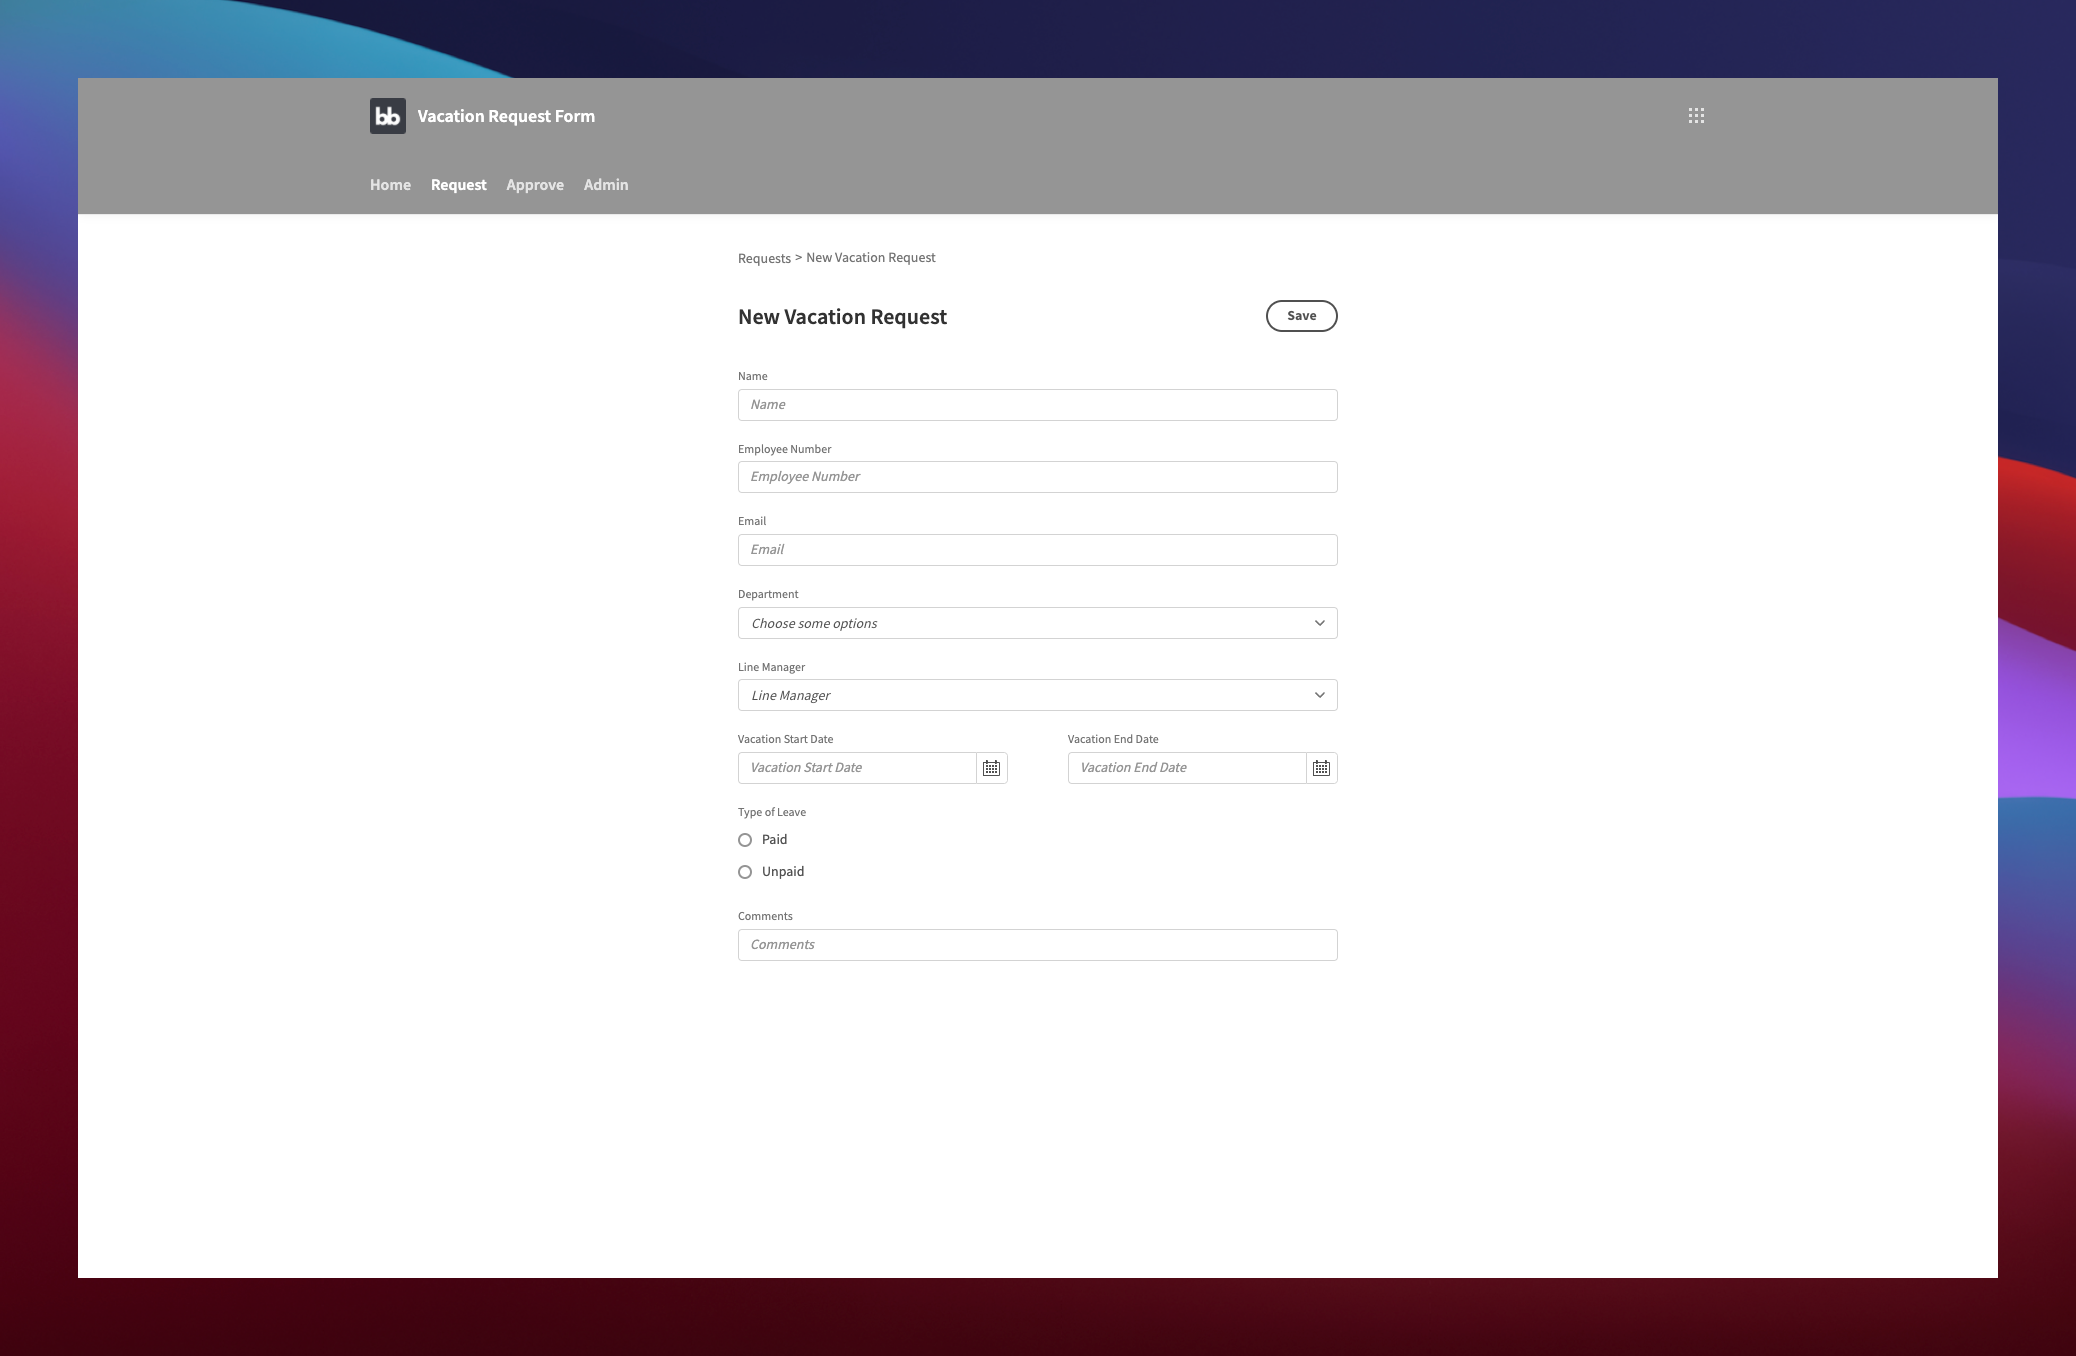The width and height of the screenshot is (2076, 1356).
Task: Click the Request menu item in navigation
Action: (458, 185)
